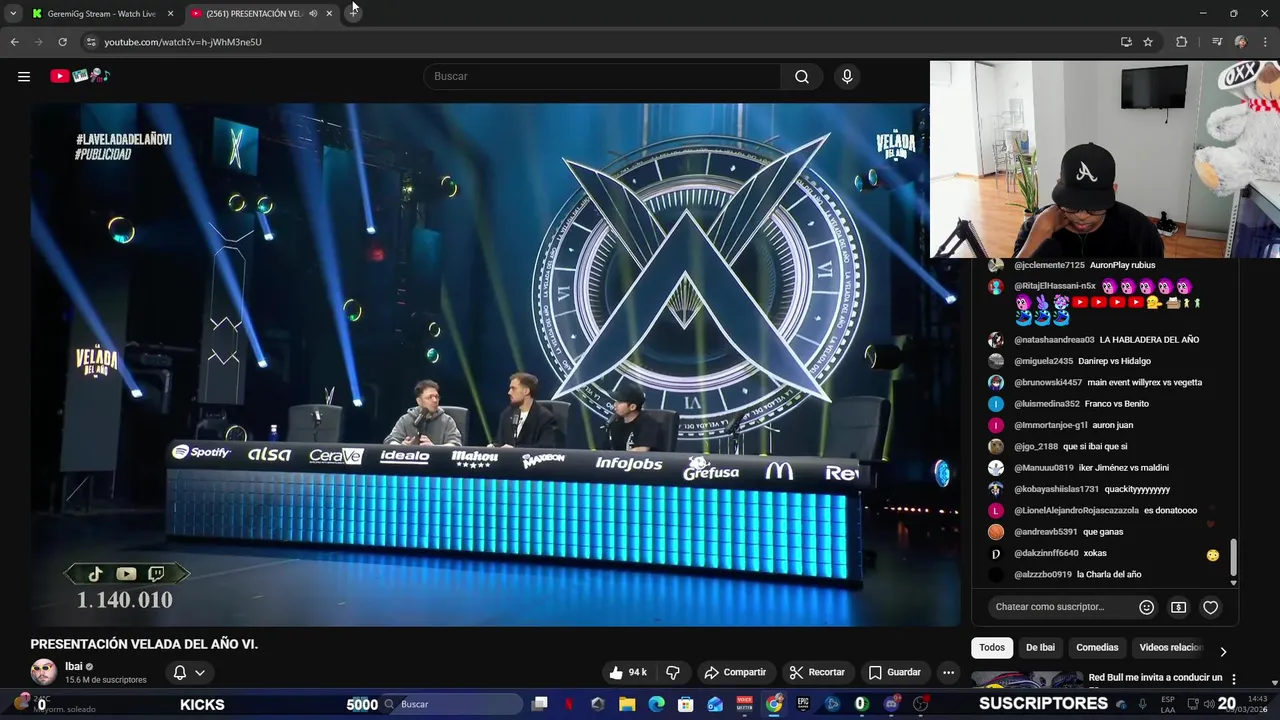The image size is (1280, 720).
Task: Open the emoji picker in chat
Action: [x=1147, y=607]
